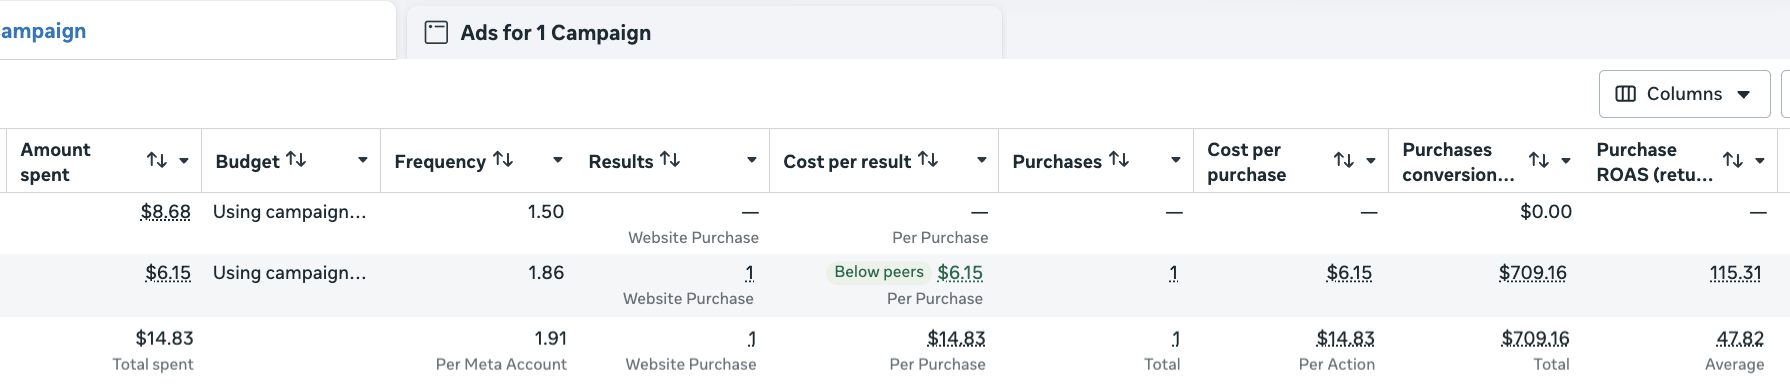Screen dimensions: 1790x387
Task: Expand the Columns dropdown arrow
Action: pyautogui.click(x=1744, y=95)
